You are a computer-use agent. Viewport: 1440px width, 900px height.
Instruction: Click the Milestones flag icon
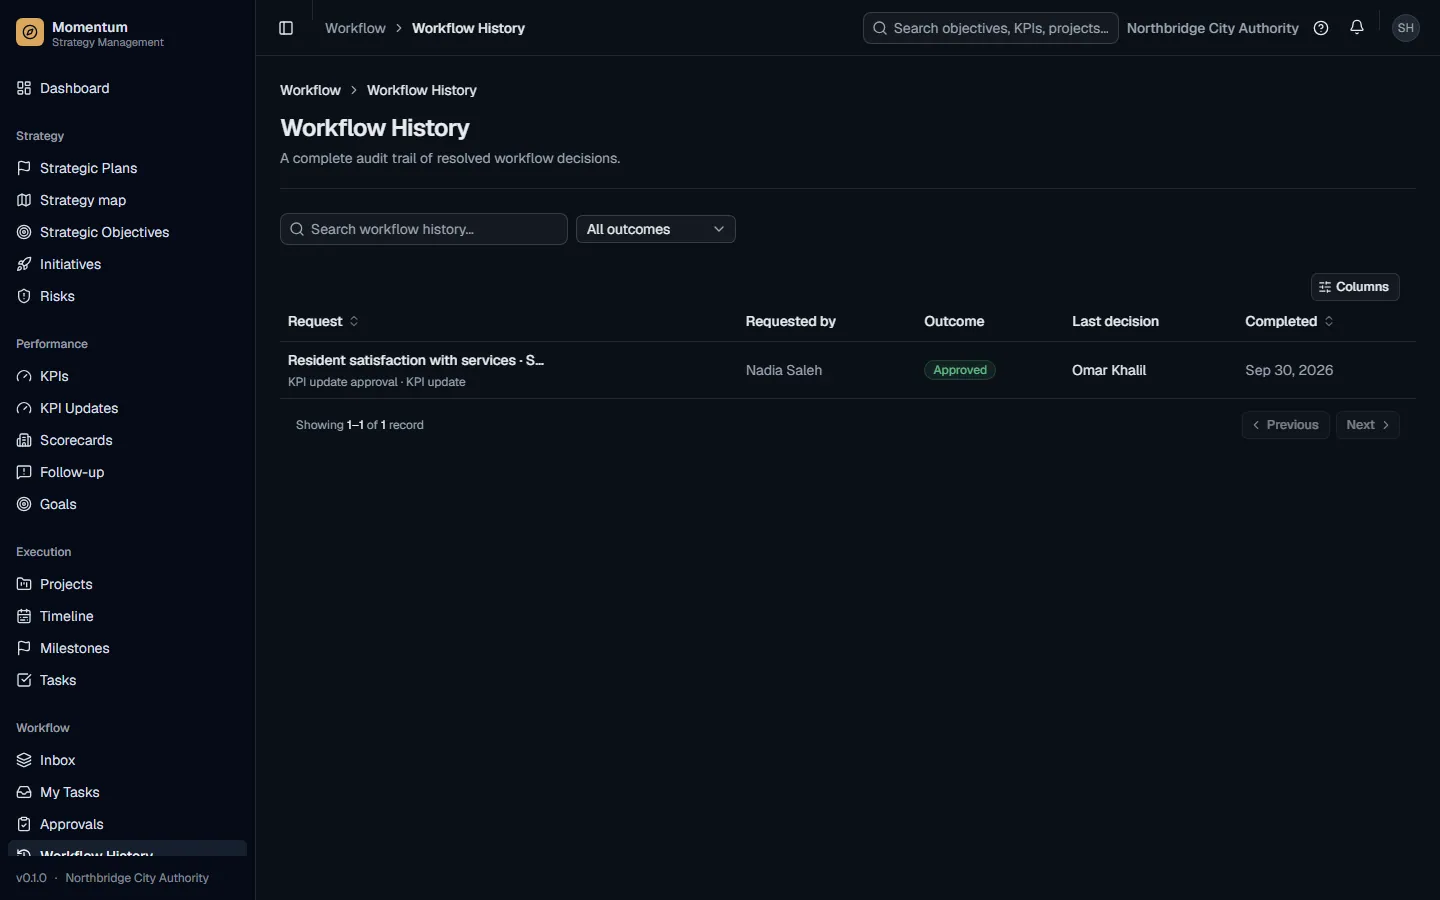pyautogui.click(x=24, y=648)
